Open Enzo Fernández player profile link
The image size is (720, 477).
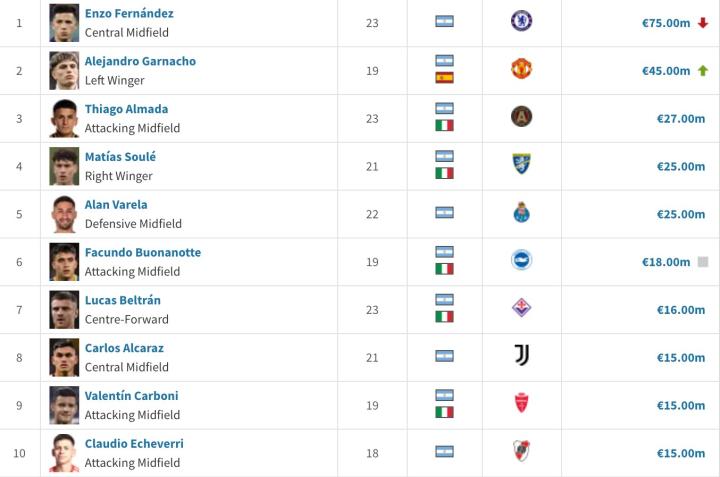(x=129, y=14)
